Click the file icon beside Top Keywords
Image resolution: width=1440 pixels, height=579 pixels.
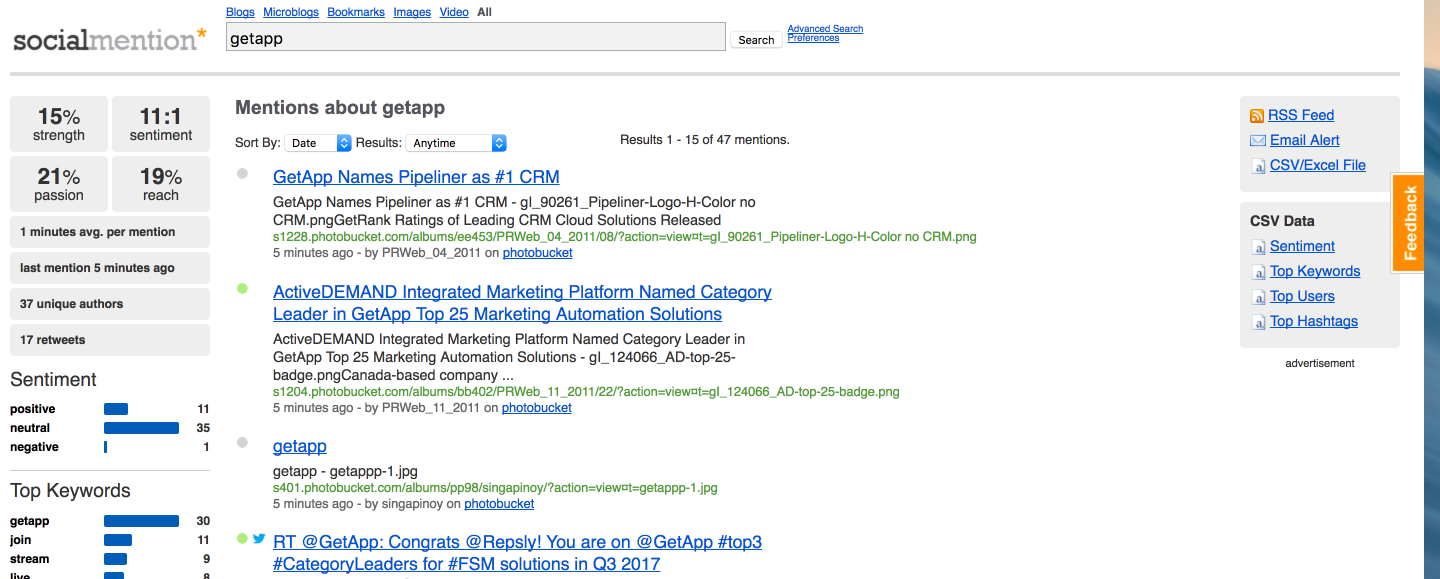[x=1259, y=272]
